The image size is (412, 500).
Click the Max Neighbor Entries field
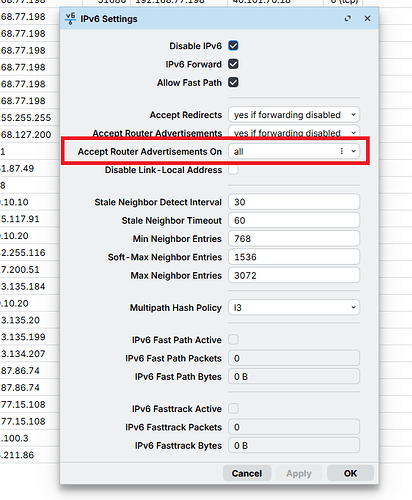pyautogui.click(x=294, y=275)
